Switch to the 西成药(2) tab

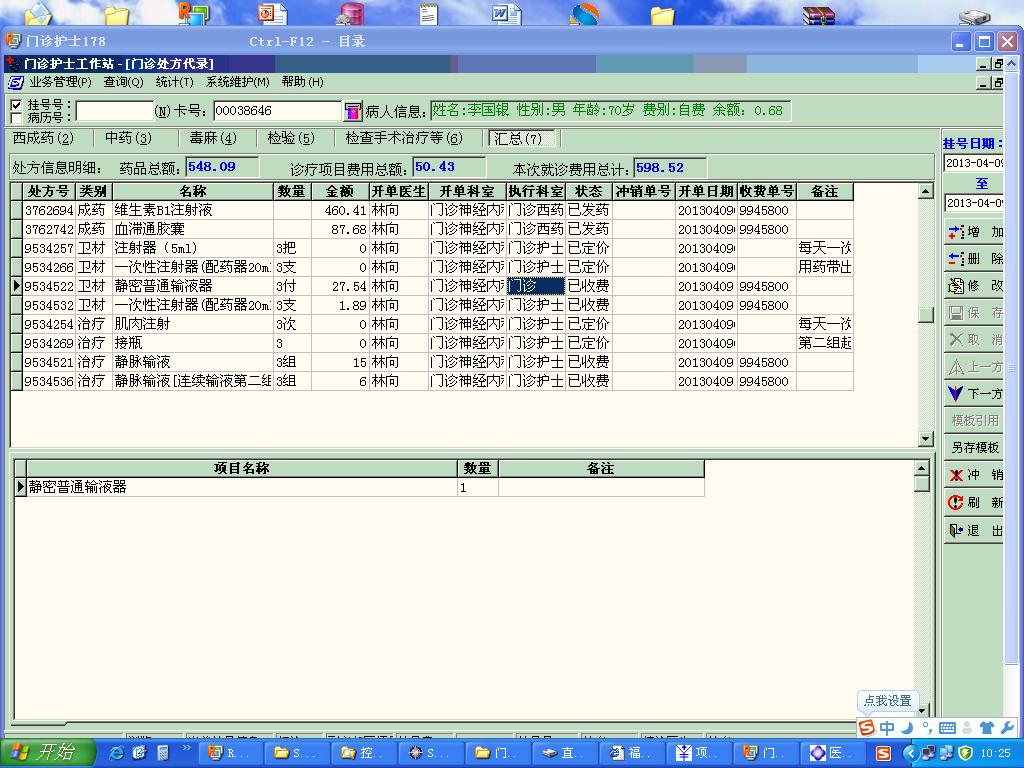43,138
